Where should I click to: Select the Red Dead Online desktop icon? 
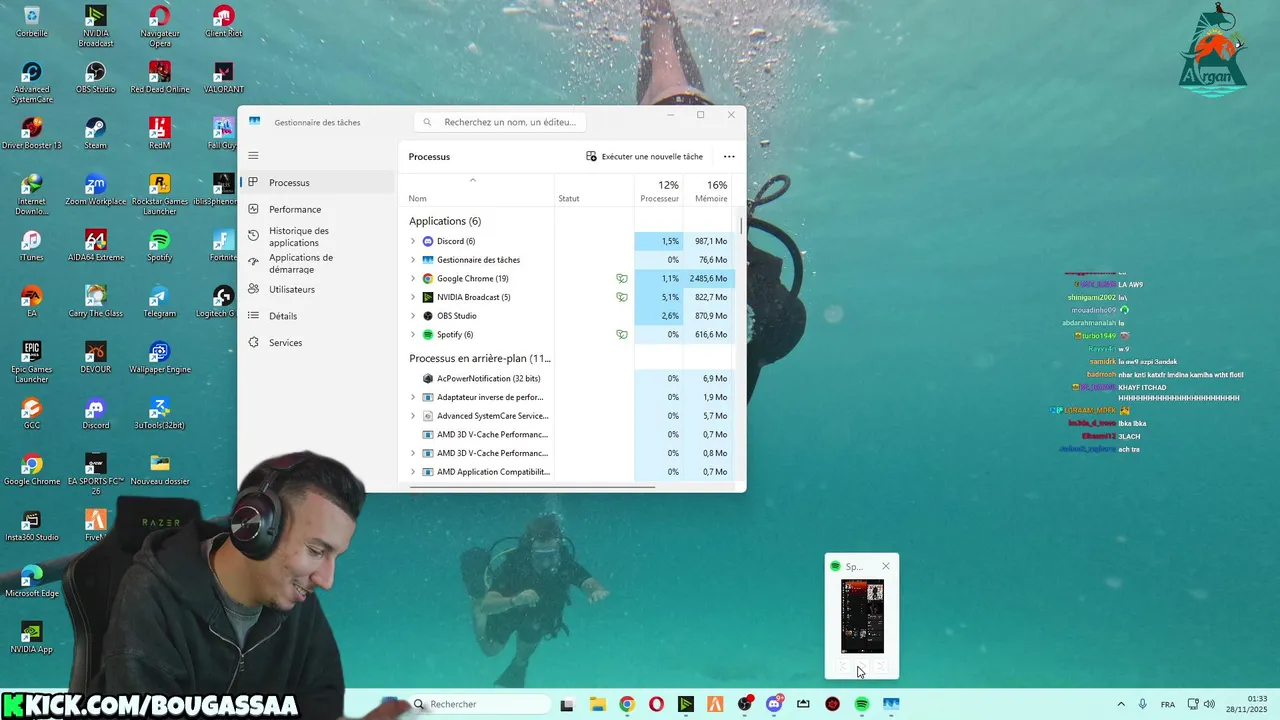[x=159, y=77]
